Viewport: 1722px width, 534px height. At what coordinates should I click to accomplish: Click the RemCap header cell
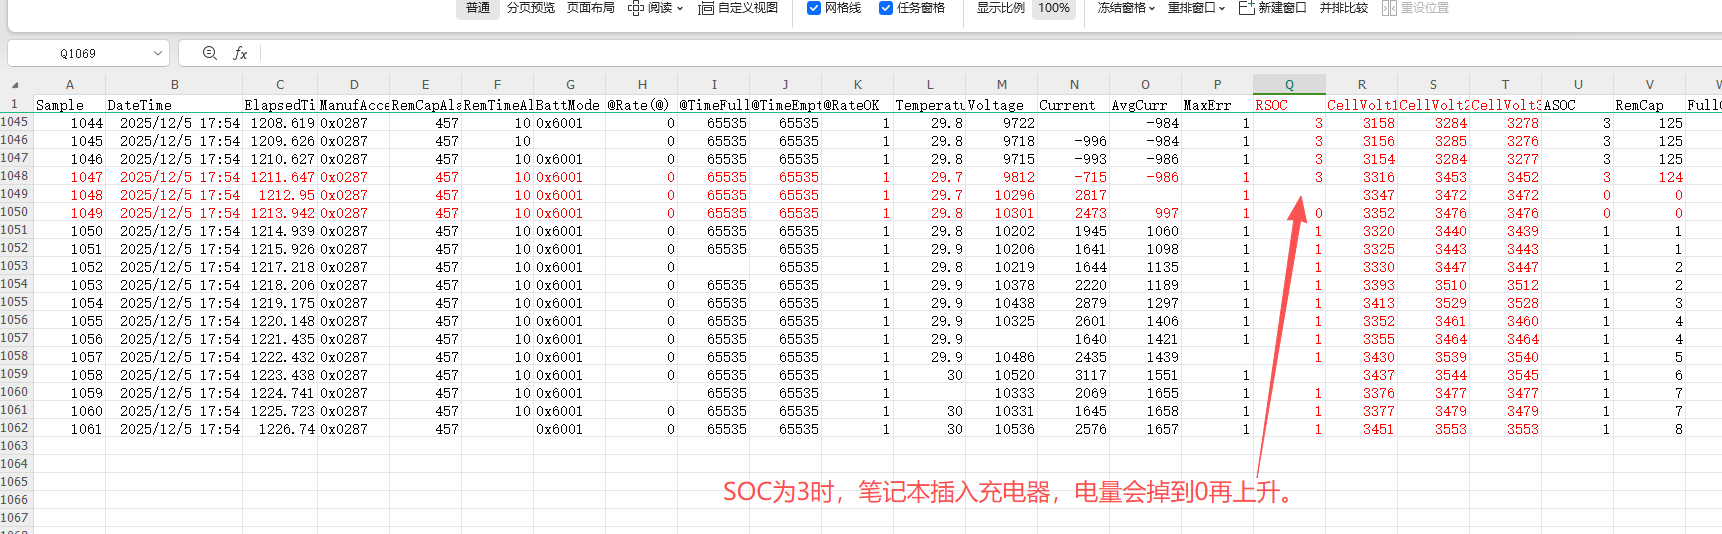[x=1649, y=105]
